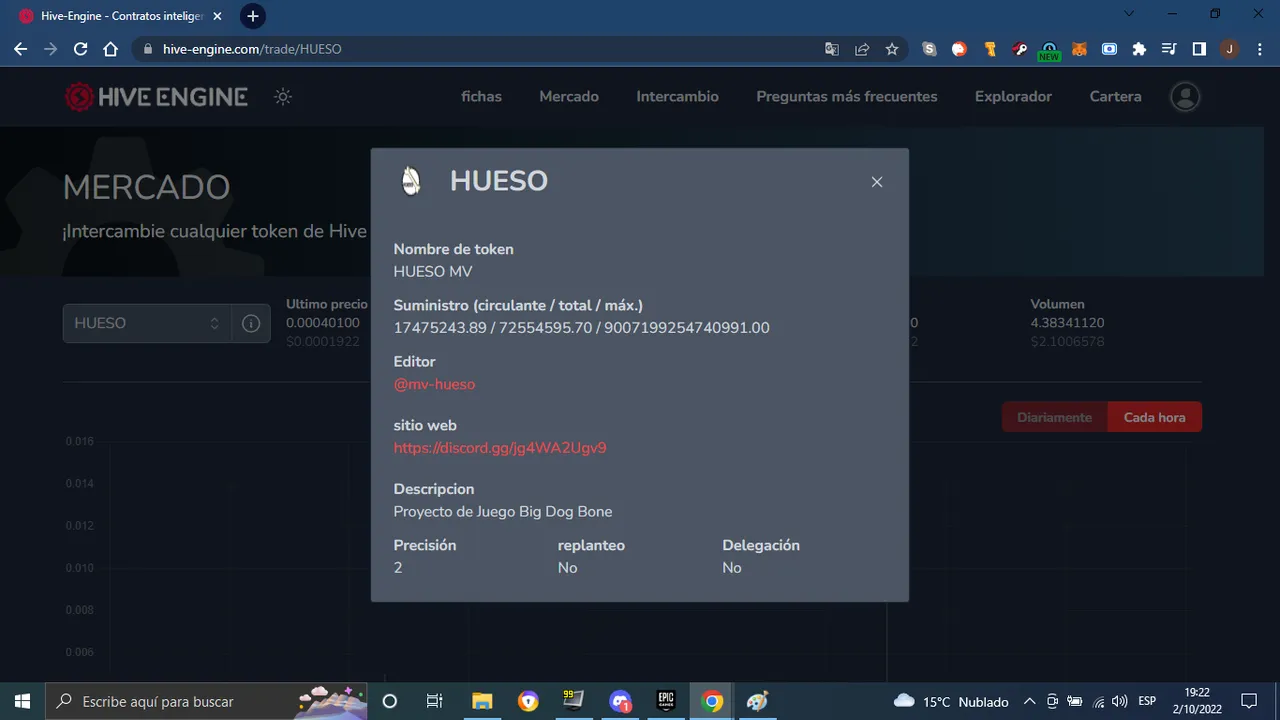Click the Windows taskbar search box
Screen dimensions: 1280x720
(x=207, y=701)
